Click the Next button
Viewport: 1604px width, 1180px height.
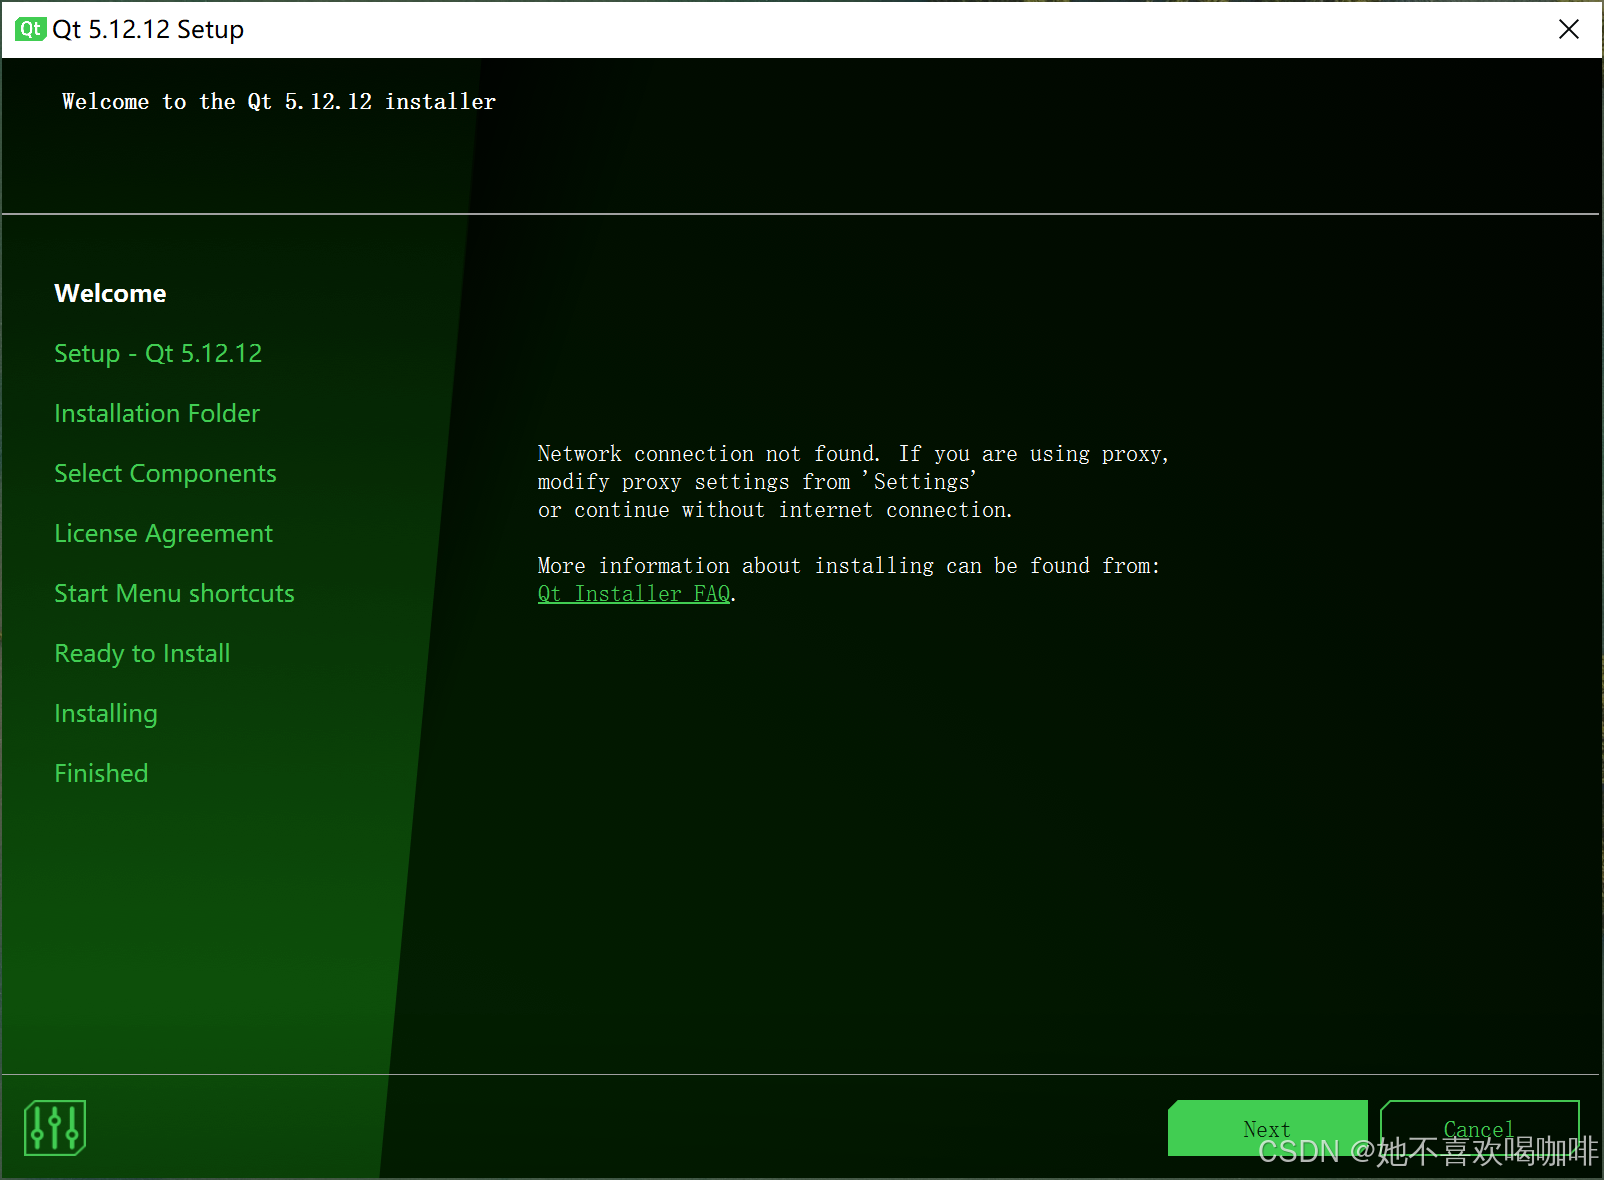click(1267, 1128)
